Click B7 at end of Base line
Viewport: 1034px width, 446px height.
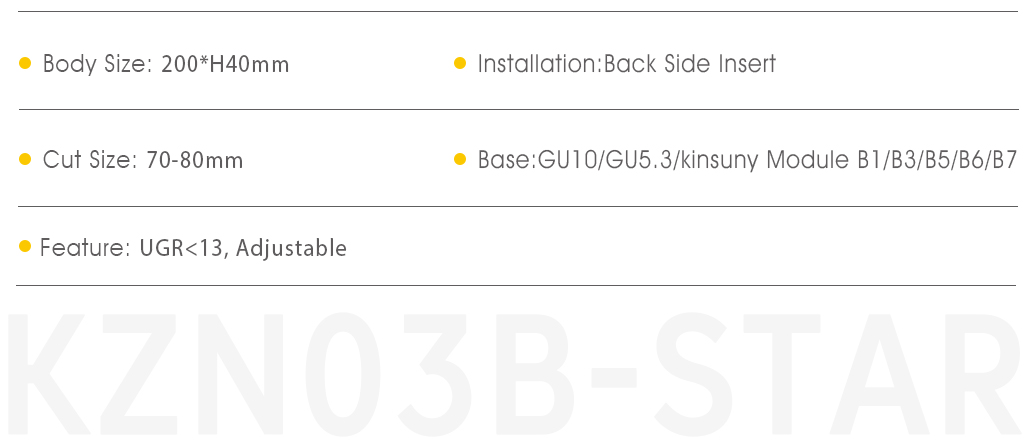click(1004, 160)
